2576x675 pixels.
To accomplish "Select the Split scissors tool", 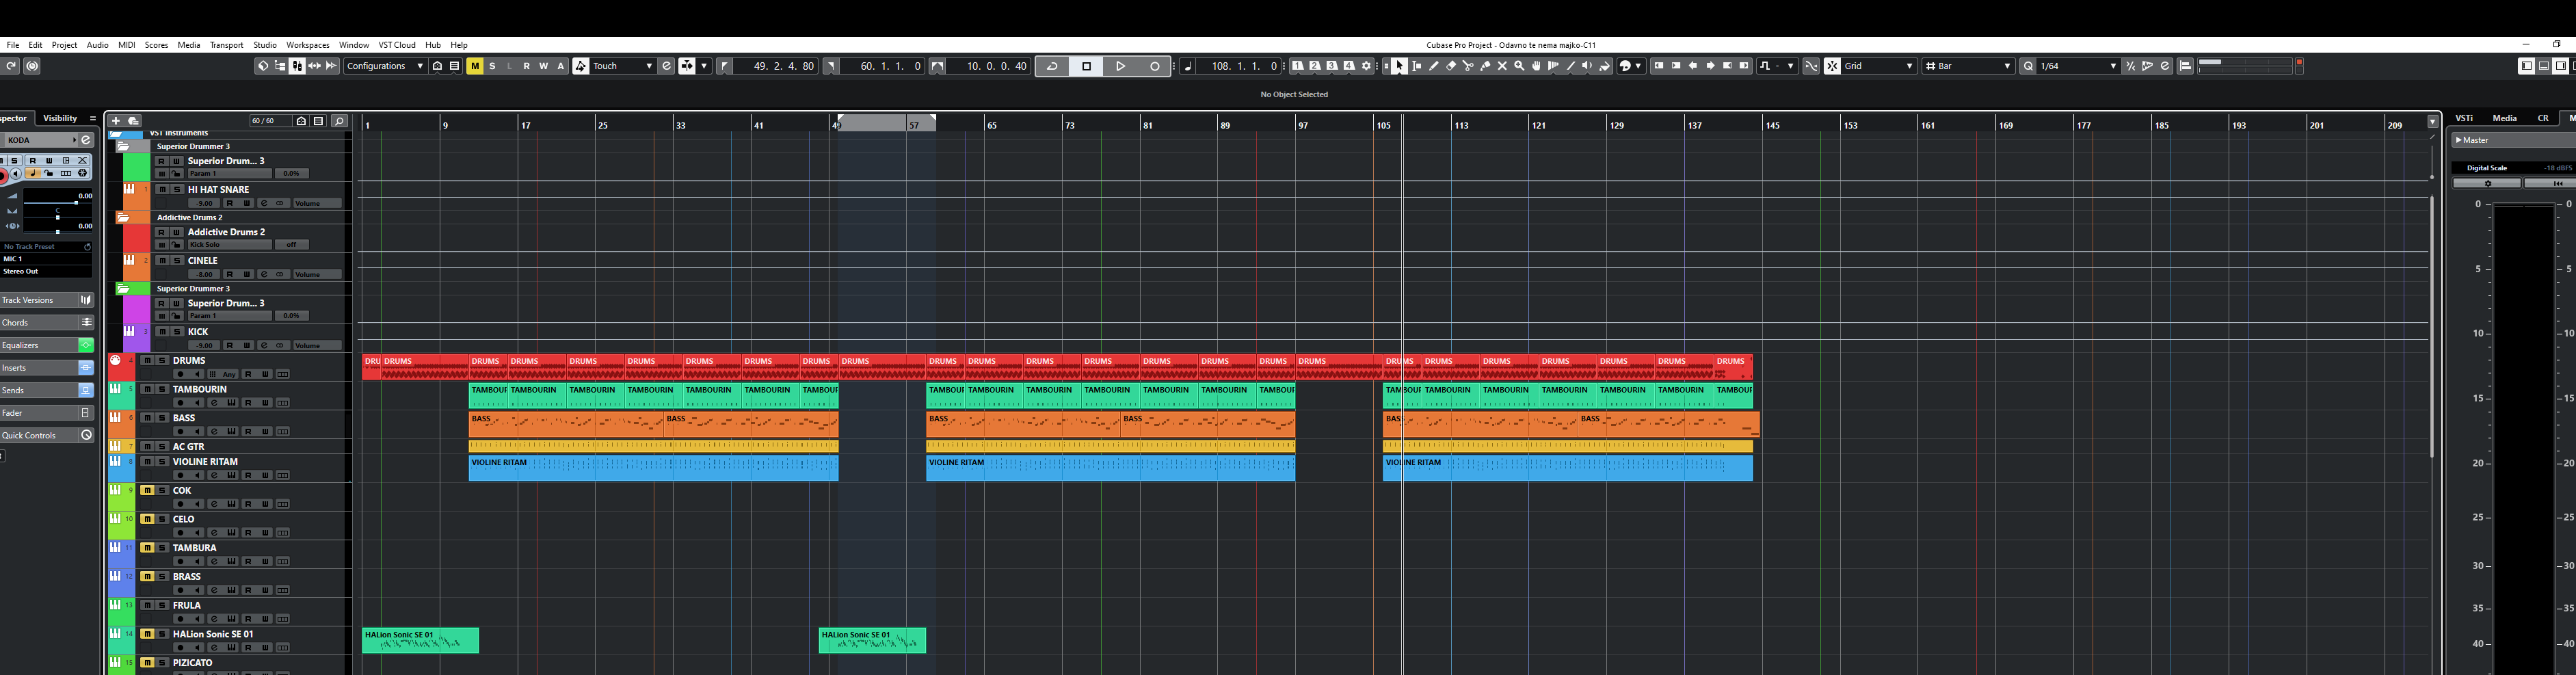I will [1468, 66].
